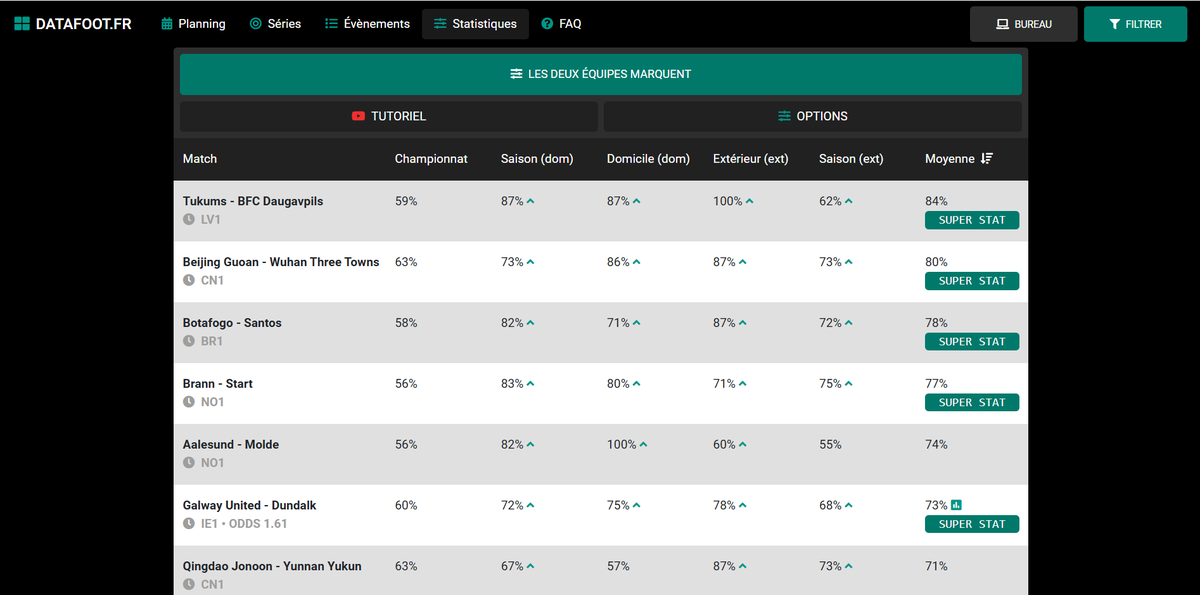The height and width of the screenshot is (595, 1200).
Task: Open the Évènements menu
Action: click(x=367, y=24)
